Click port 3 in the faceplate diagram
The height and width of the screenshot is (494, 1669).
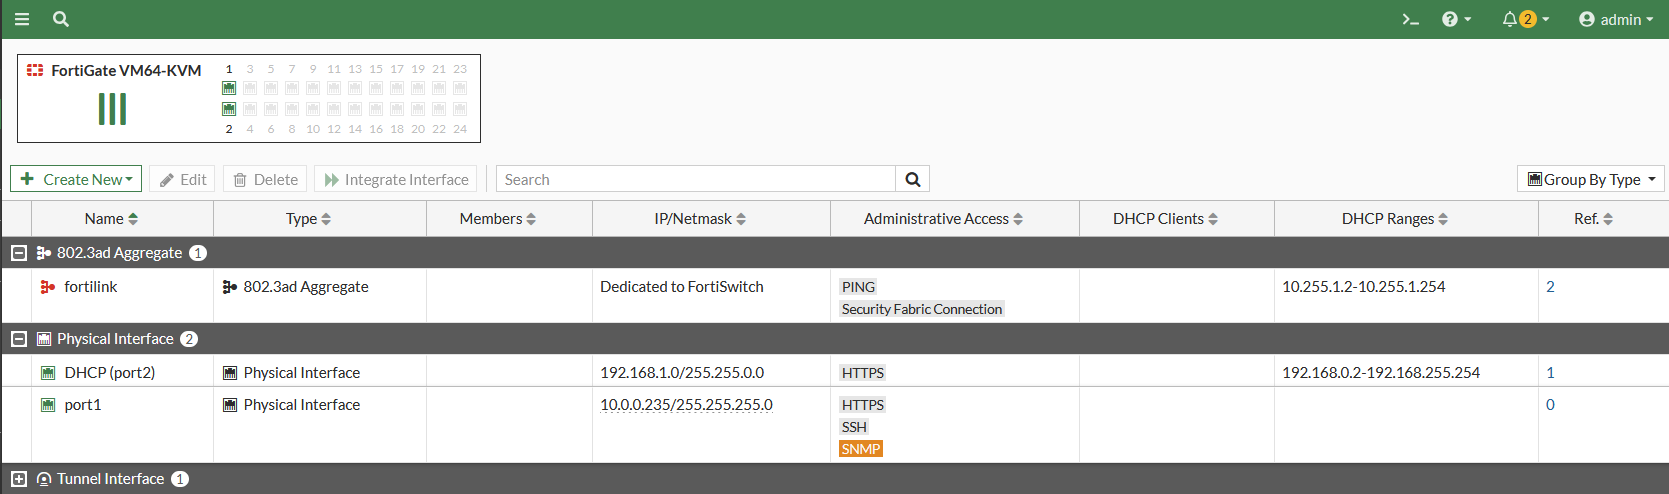pyautogui.click(x=250, y=88)
